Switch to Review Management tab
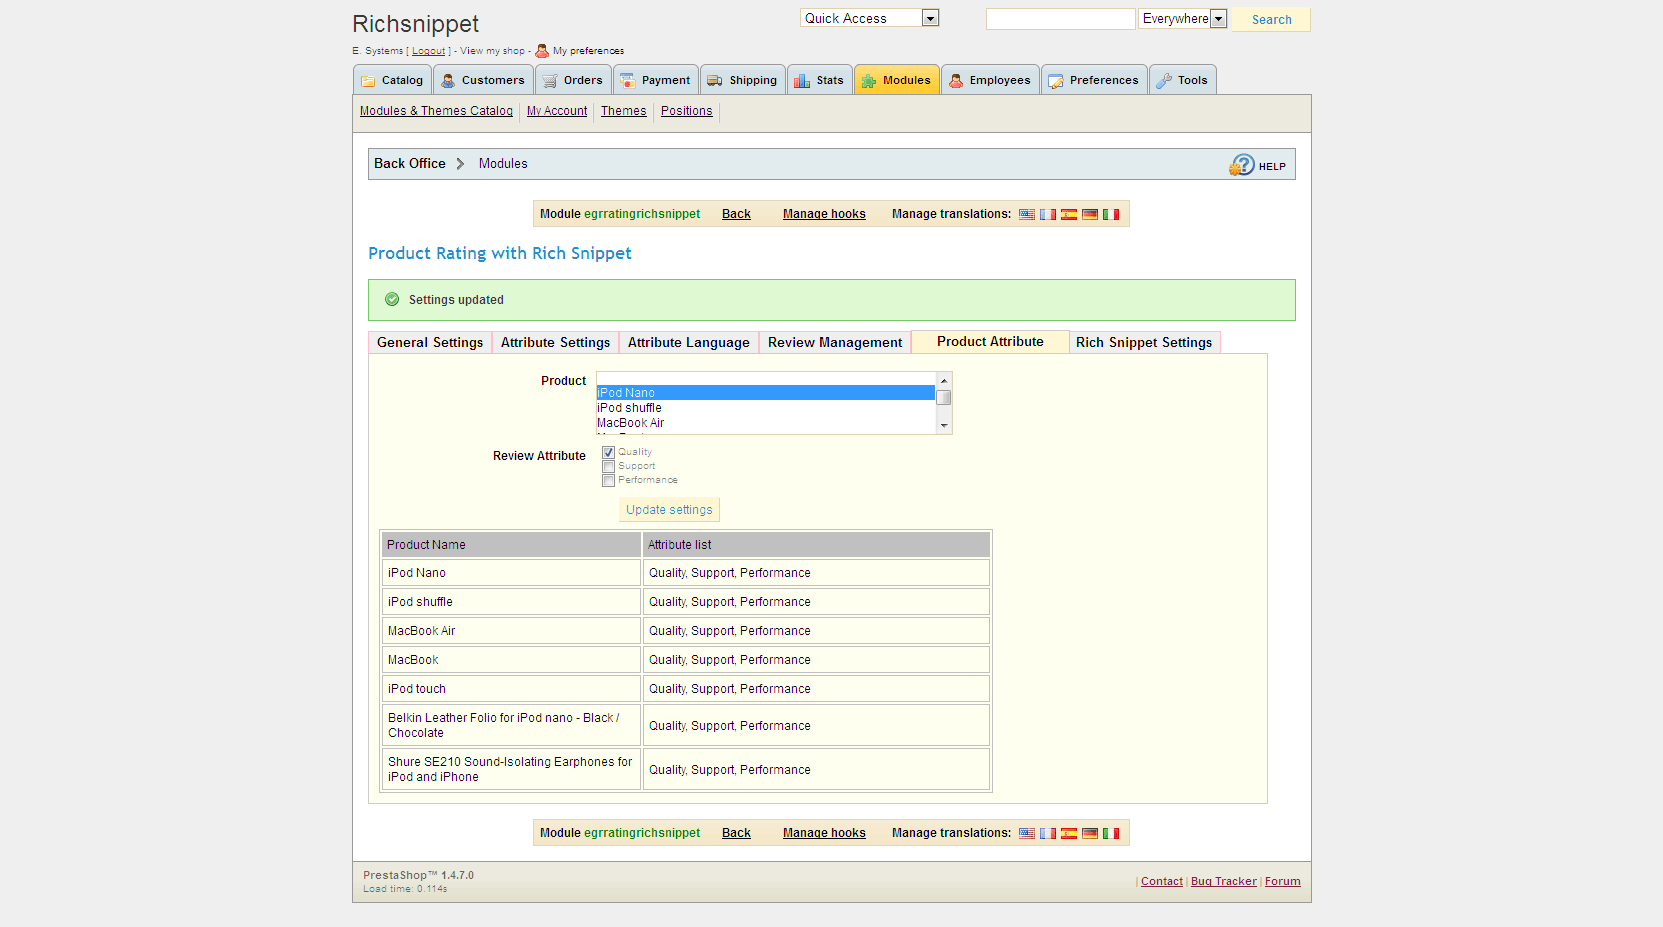 coord(835,342)
